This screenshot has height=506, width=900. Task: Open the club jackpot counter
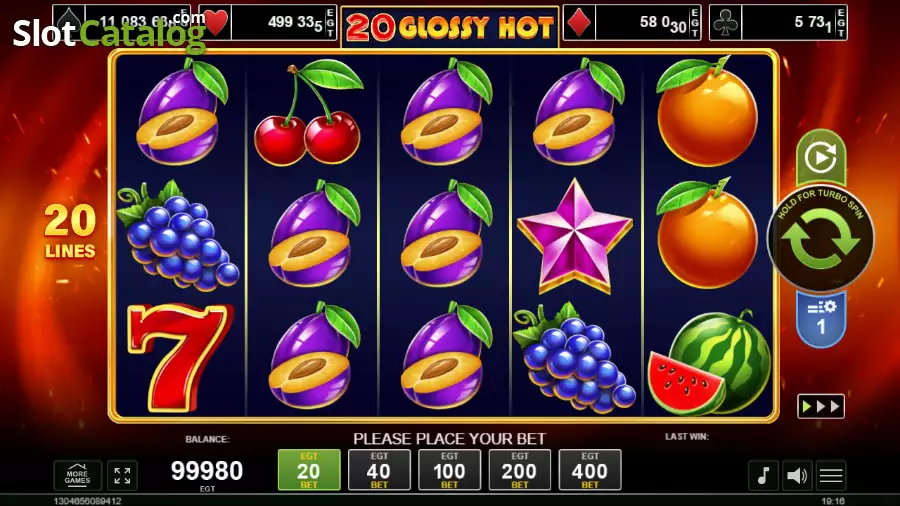click(x=778, y=22)
